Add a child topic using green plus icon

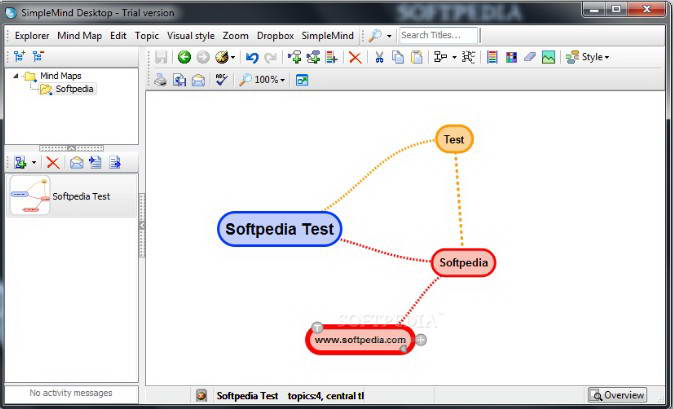tap(294, 57)
